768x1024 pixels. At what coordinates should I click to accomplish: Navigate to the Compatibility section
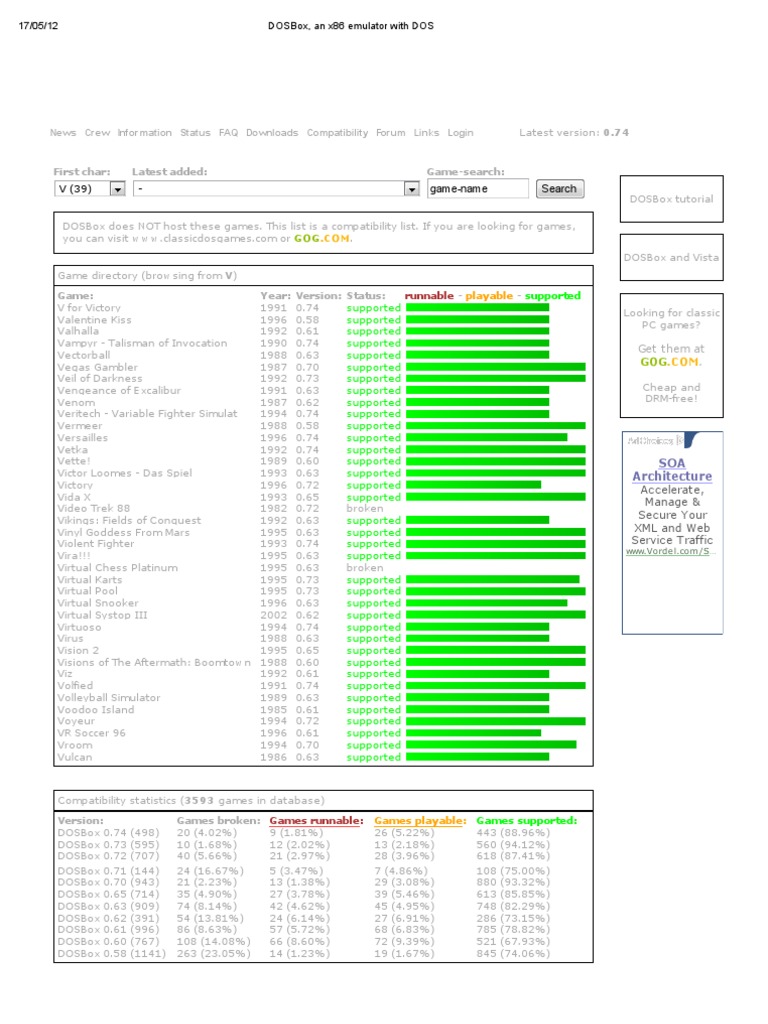click(x=337, y=133)
